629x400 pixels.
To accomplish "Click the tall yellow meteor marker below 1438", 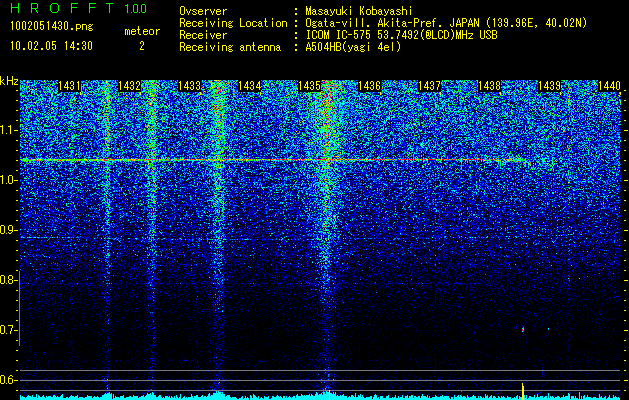I will point(523,391).
